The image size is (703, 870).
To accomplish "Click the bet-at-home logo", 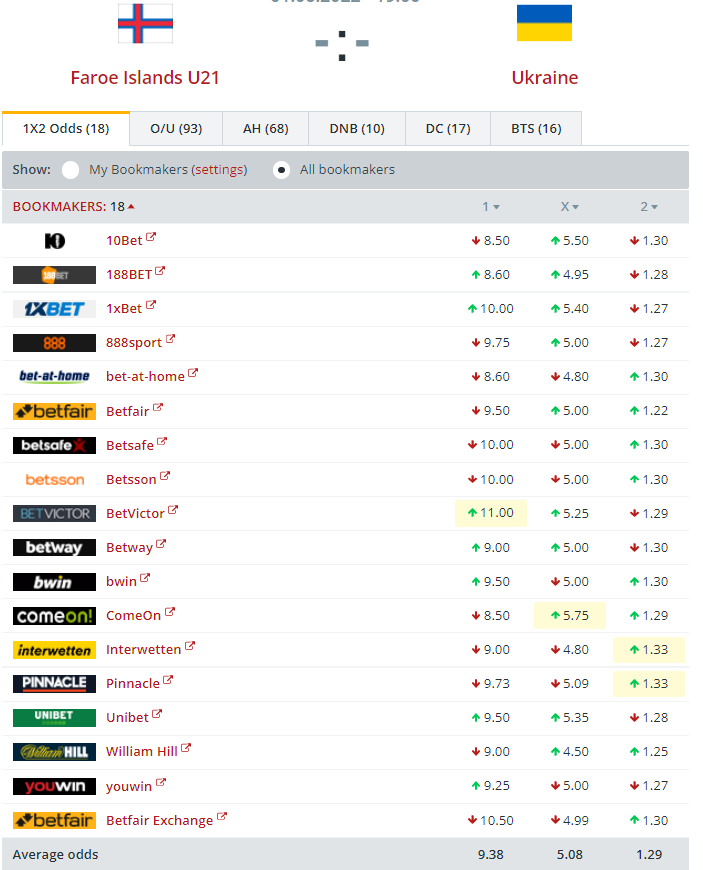I will pyautogui.click(x=54, y=376).
